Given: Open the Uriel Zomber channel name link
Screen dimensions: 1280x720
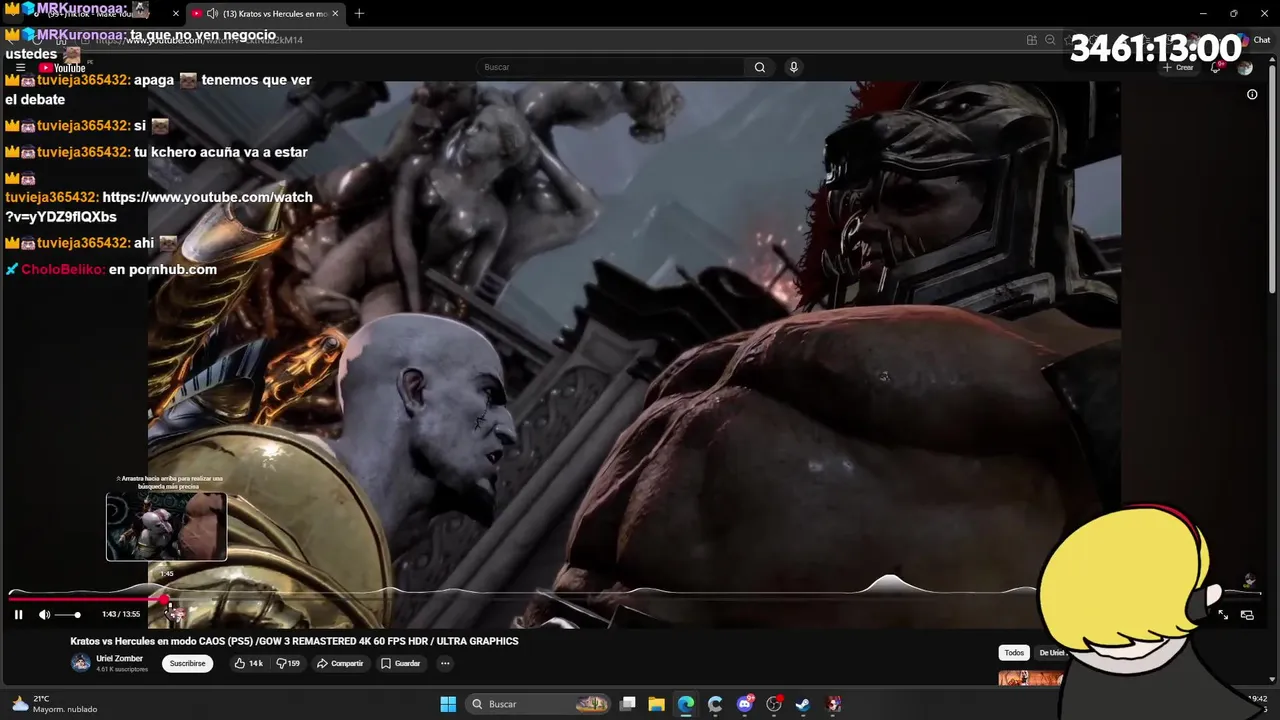Looking at the screenshot, I should pyautogui.click(x=119, y=658).
